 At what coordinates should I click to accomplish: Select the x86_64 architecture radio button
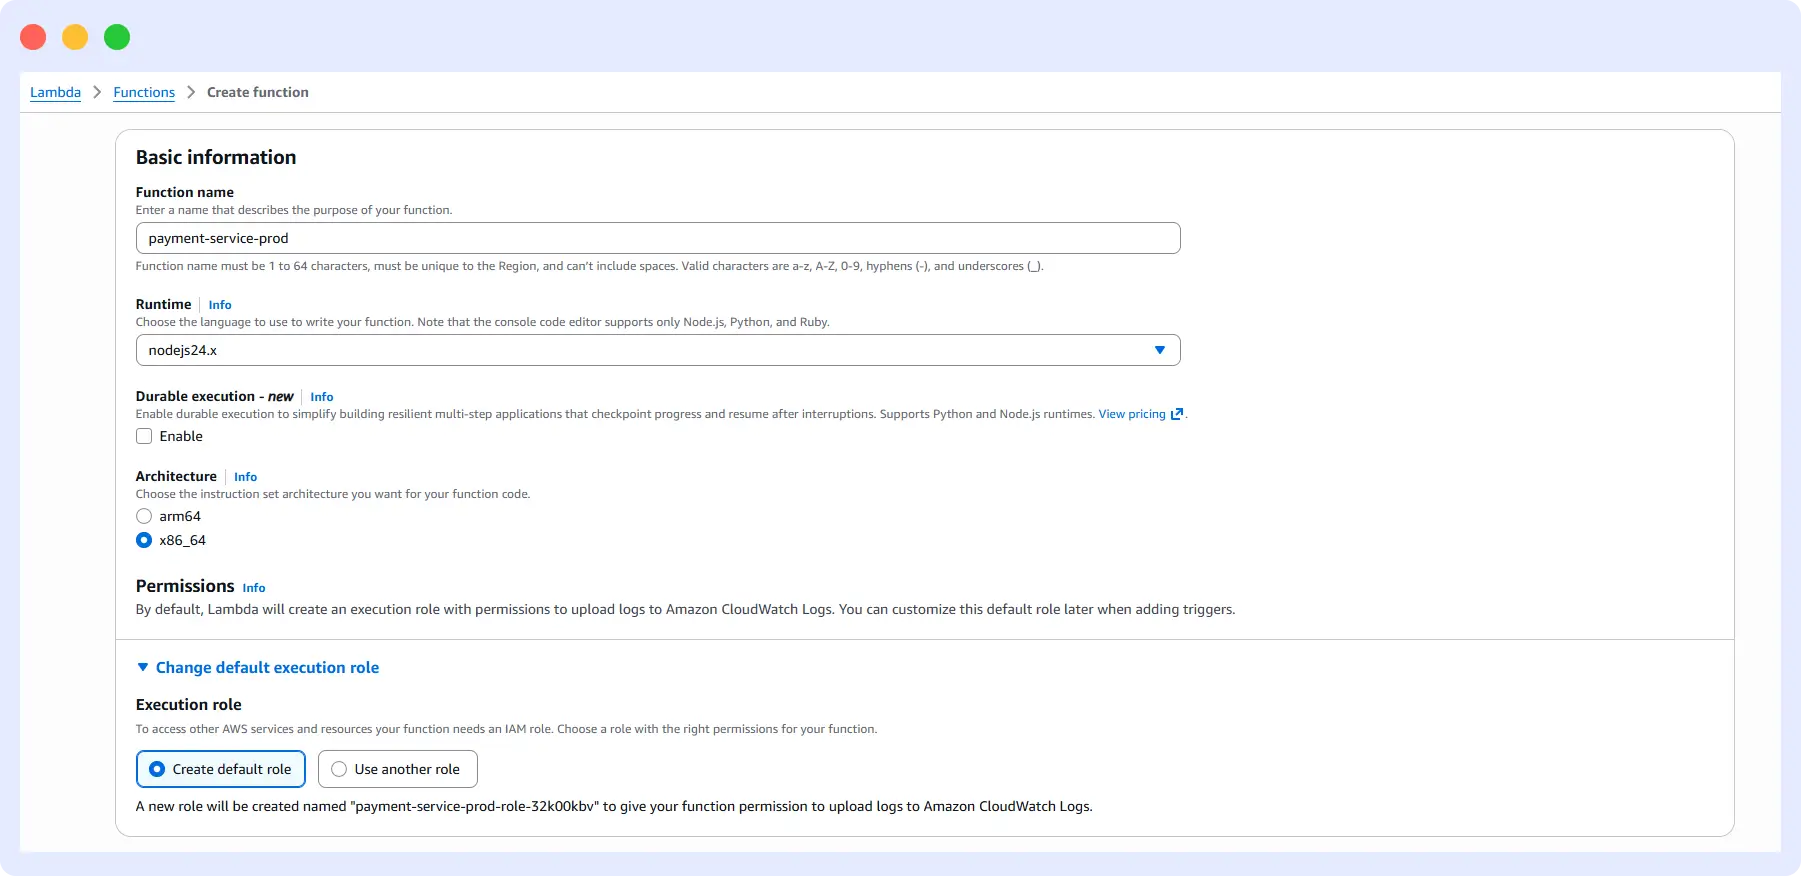[144, 540]
